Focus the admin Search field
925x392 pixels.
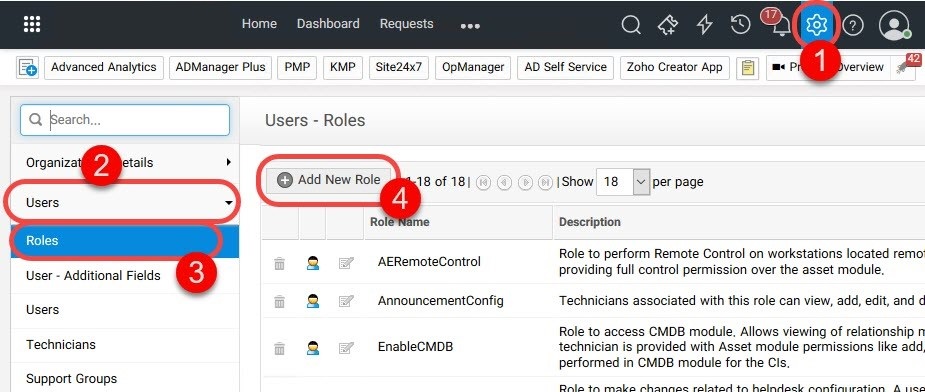tap(125, 120)
